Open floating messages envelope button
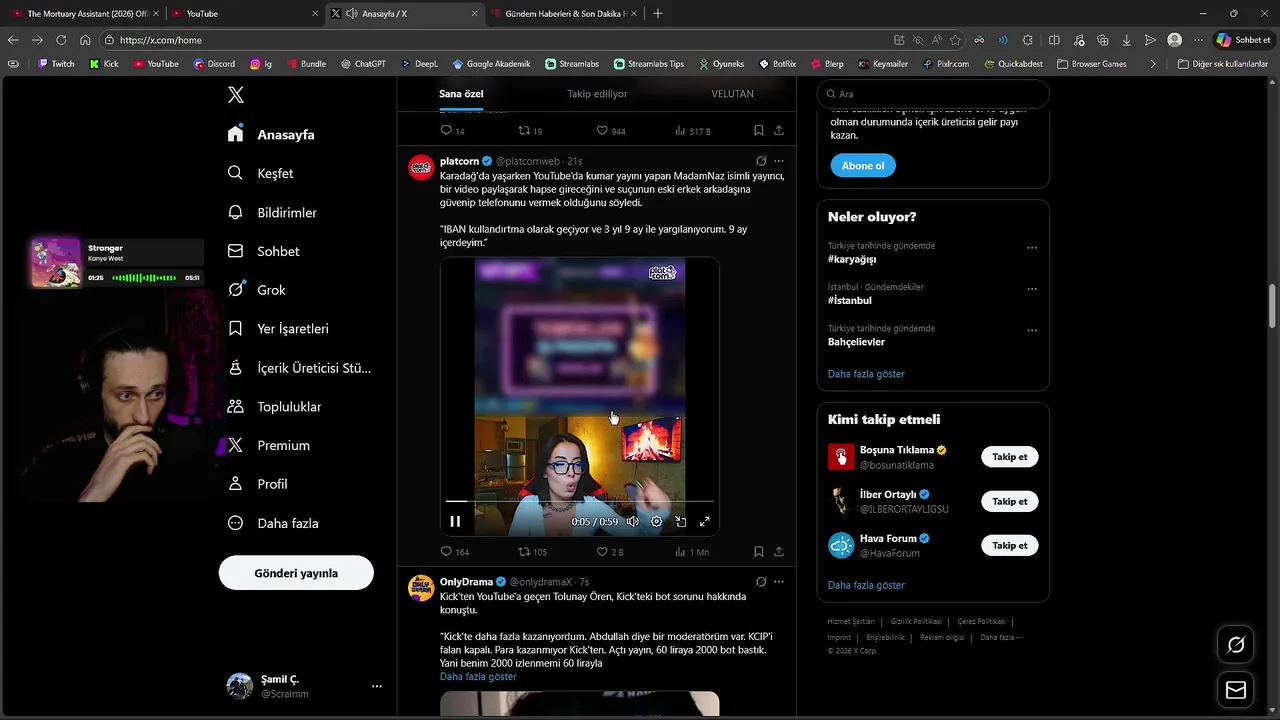The image size is (1280, 720). [1236, 690]
